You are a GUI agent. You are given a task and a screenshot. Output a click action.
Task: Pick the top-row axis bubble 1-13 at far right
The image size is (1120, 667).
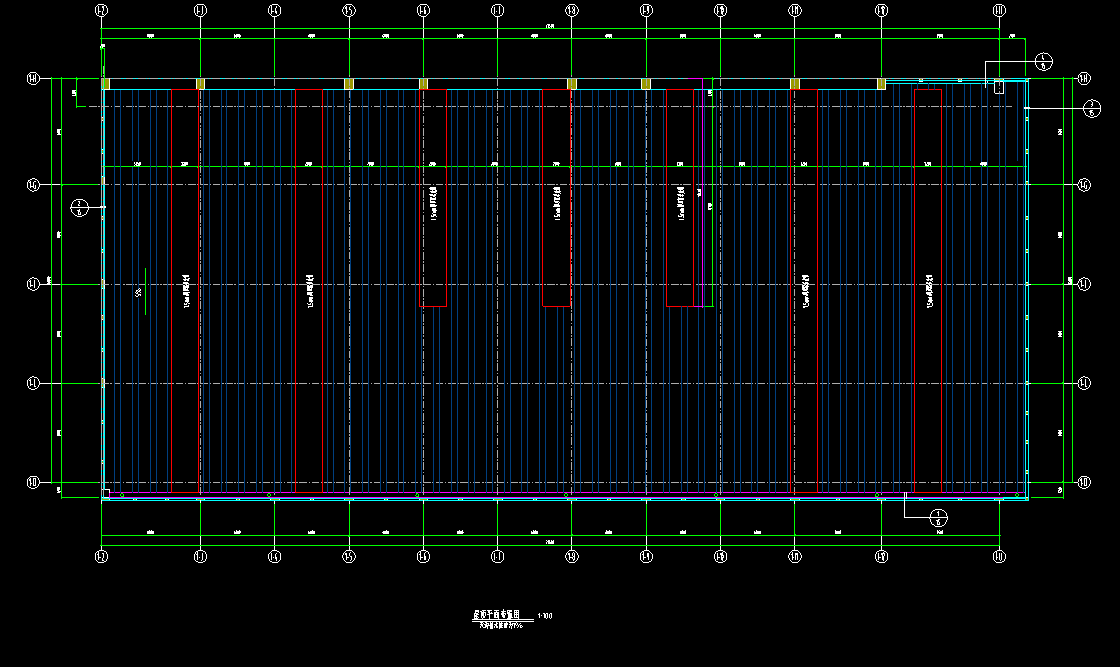[x=999, y=10]
